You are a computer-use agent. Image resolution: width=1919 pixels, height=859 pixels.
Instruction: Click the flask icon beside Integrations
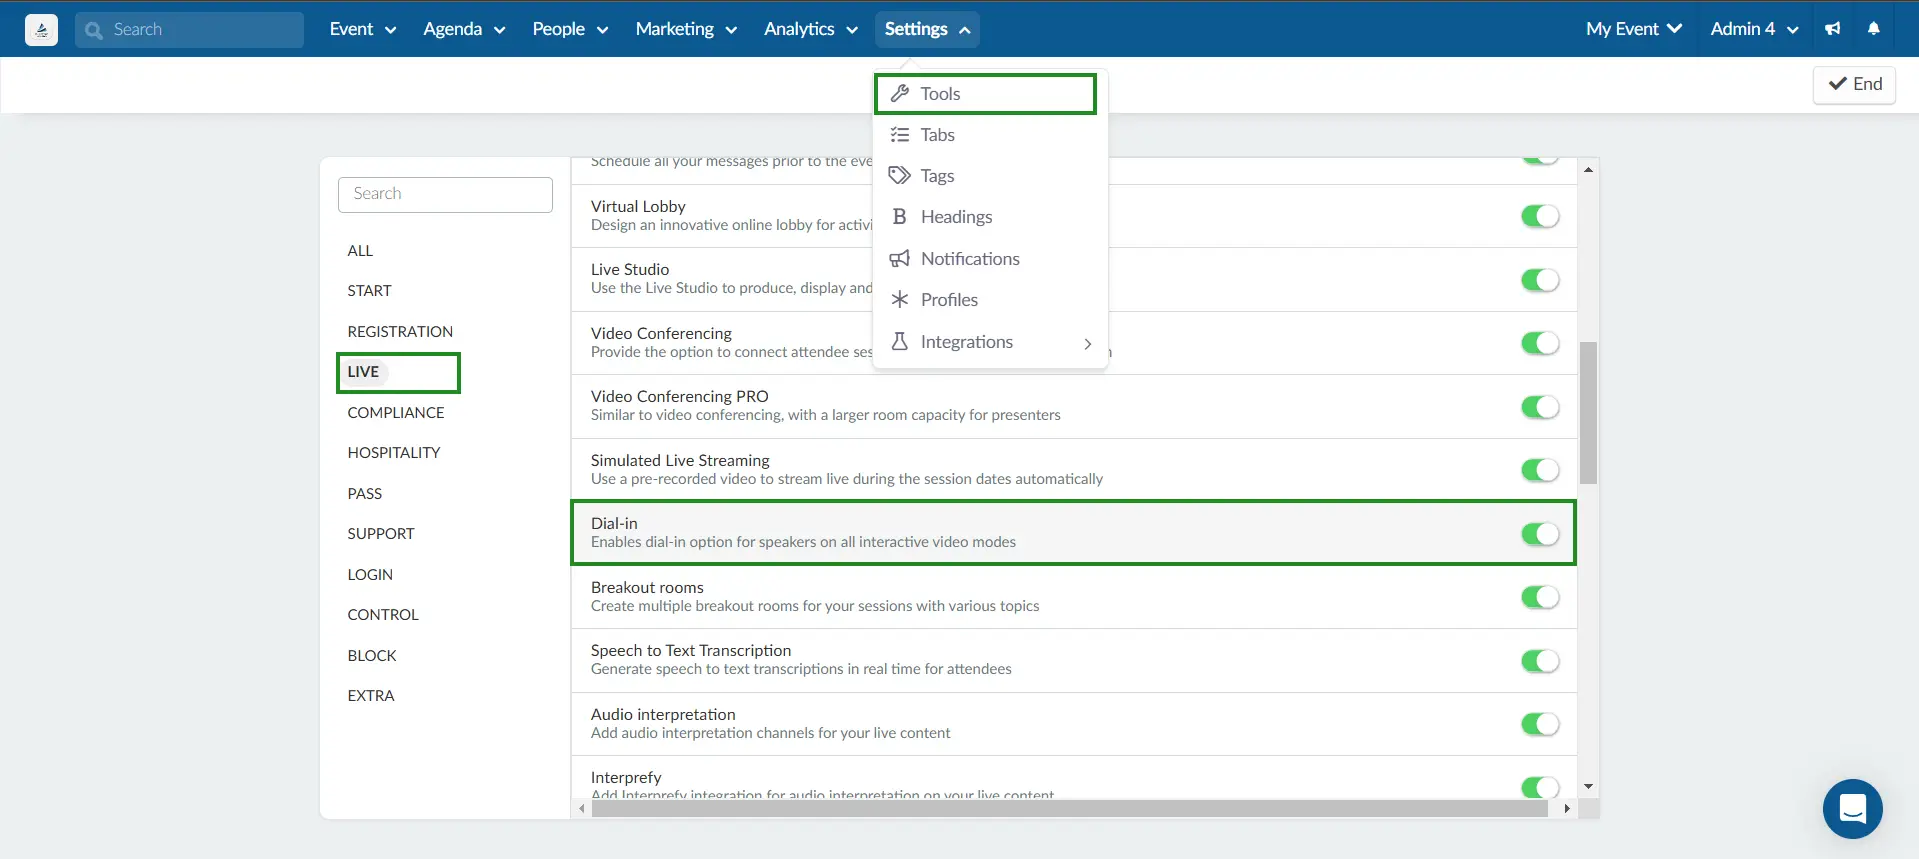point(900,341)
